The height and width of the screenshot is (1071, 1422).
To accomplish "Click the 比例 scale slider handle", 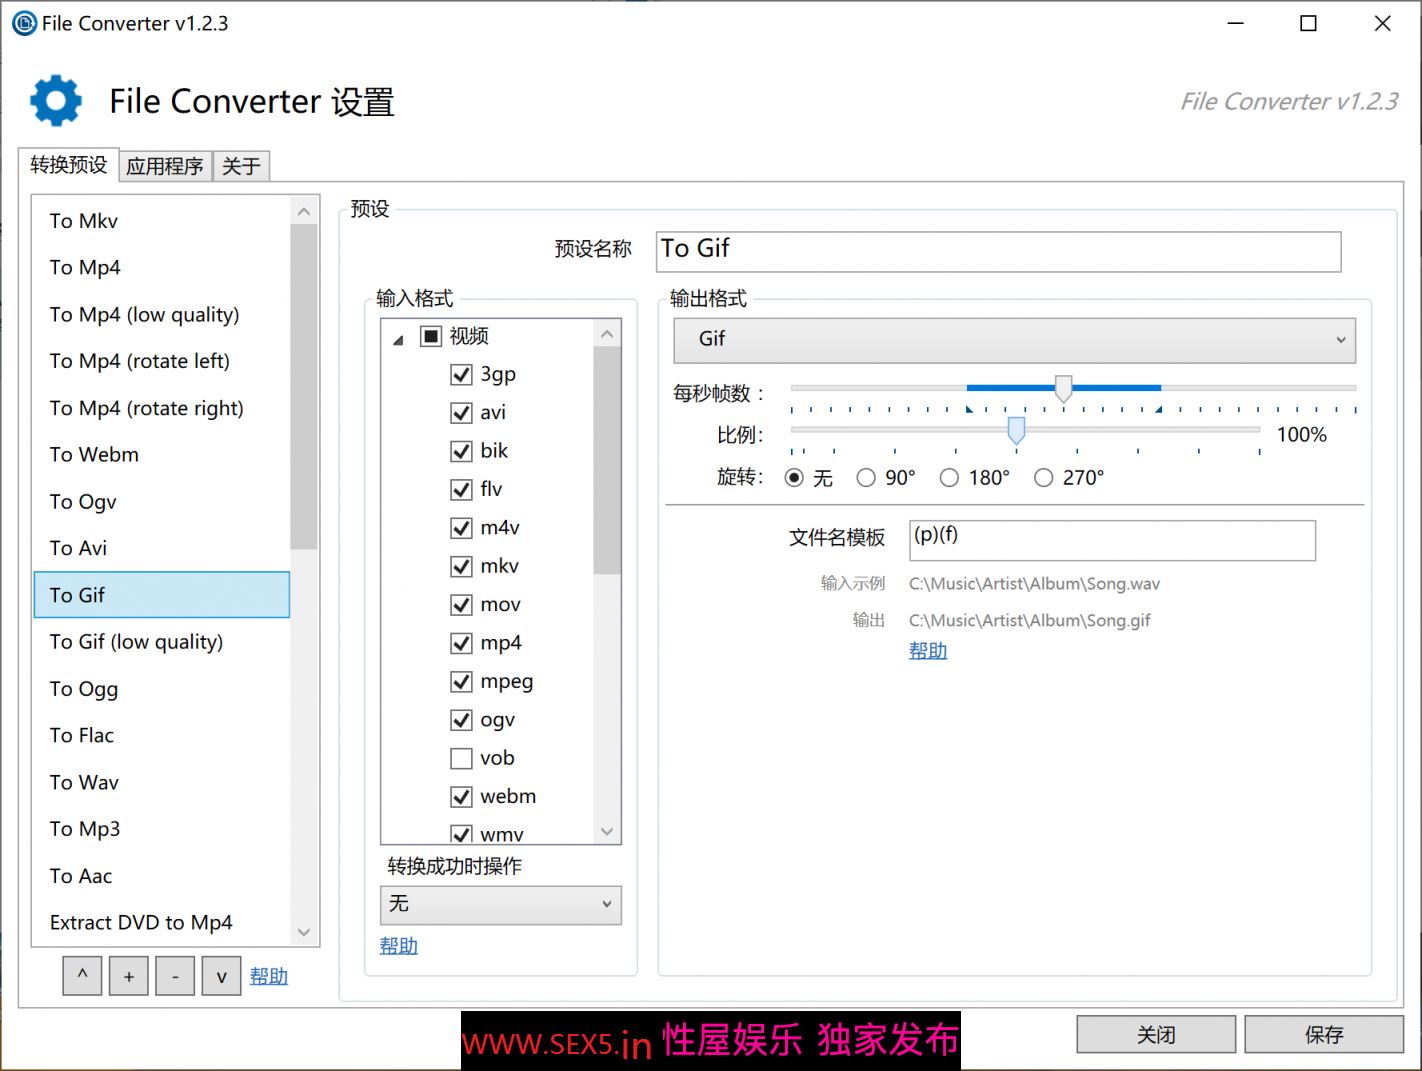I will tap(1016, 431).
